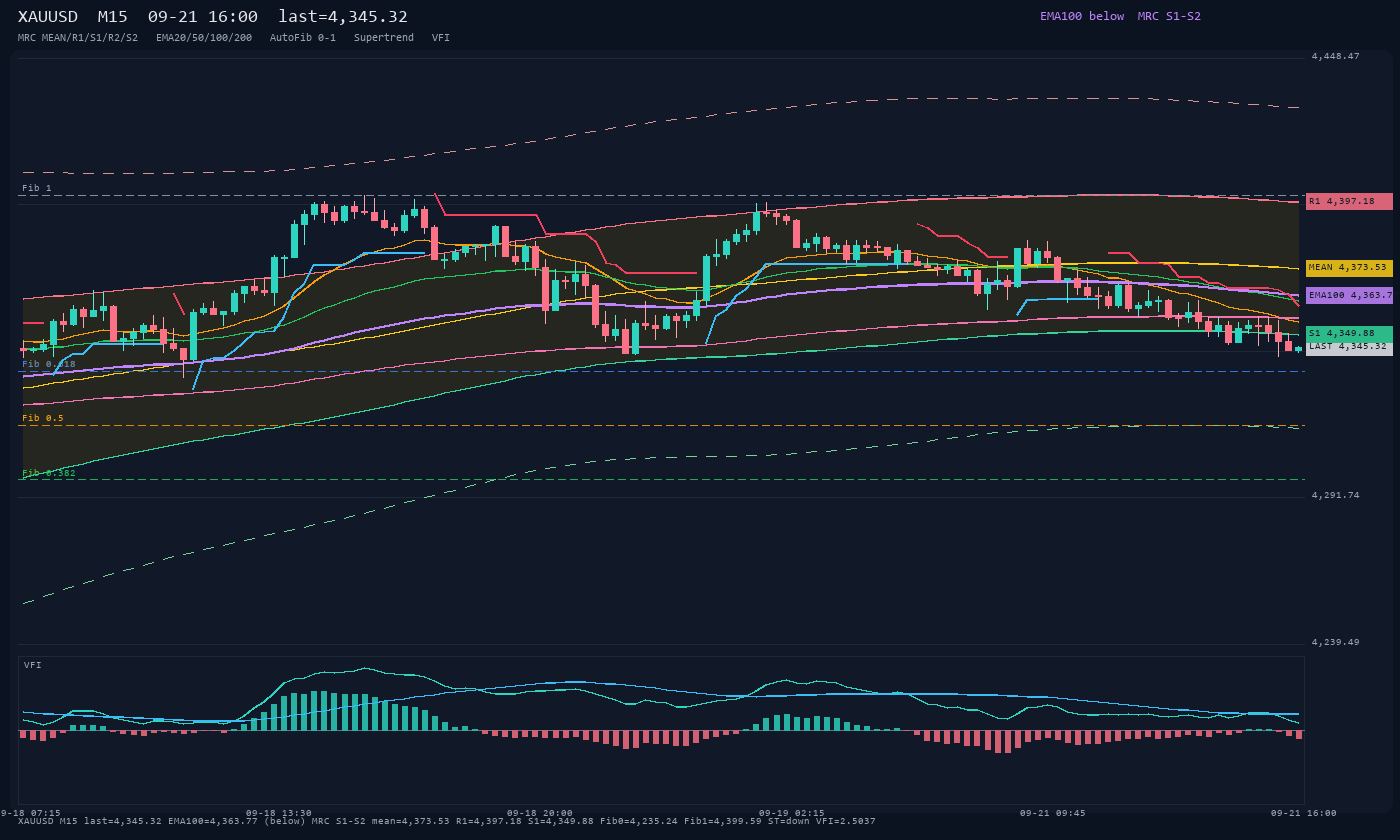Select the Fib 1 level label
The height and width of the screenshot is (840, 1400).
[37, 188]
